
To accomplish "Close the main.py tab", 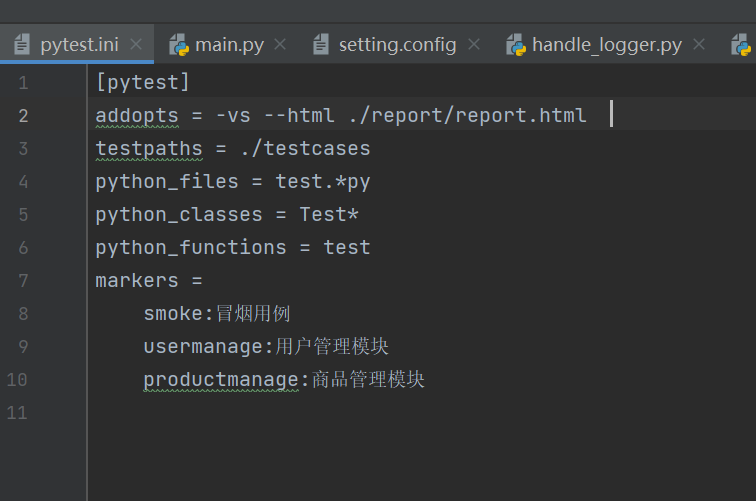I will pos(280,45).
